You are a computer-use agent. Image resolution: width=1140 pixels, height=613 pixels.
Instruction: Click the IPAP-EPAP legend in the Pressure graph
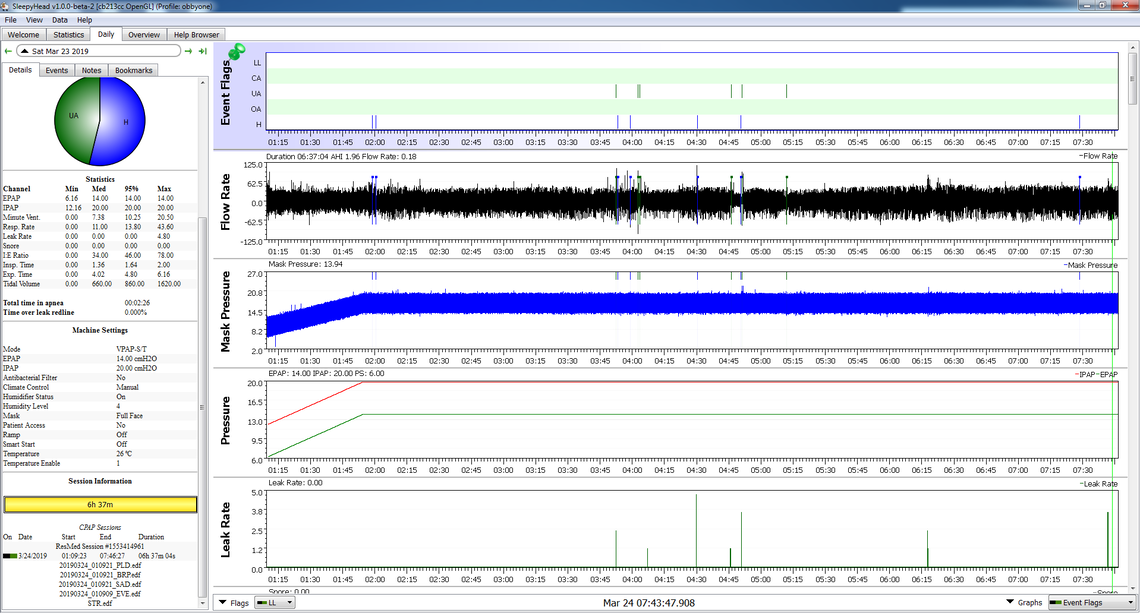[1096, 374]
